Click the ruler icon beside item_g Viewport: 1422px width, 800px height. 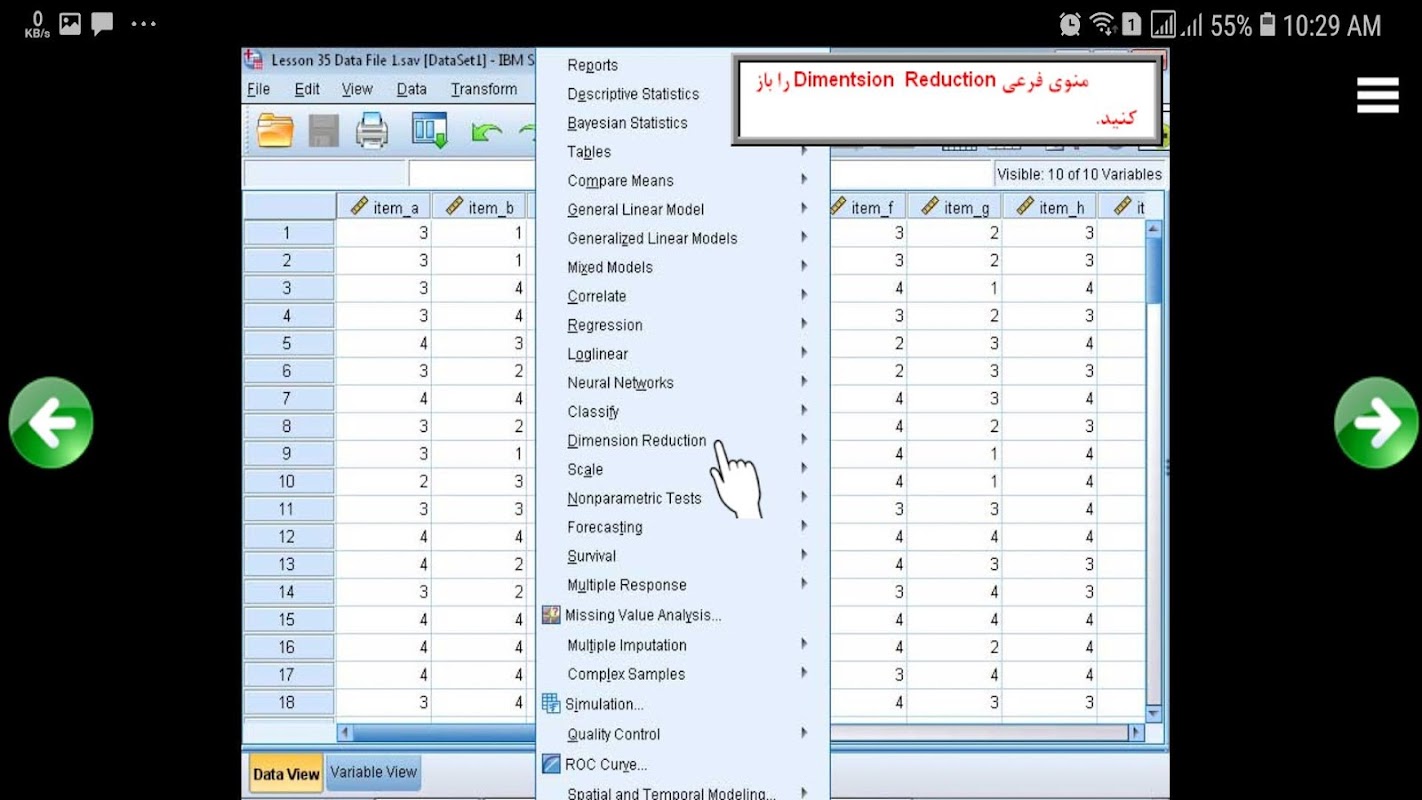click(929, 206)
